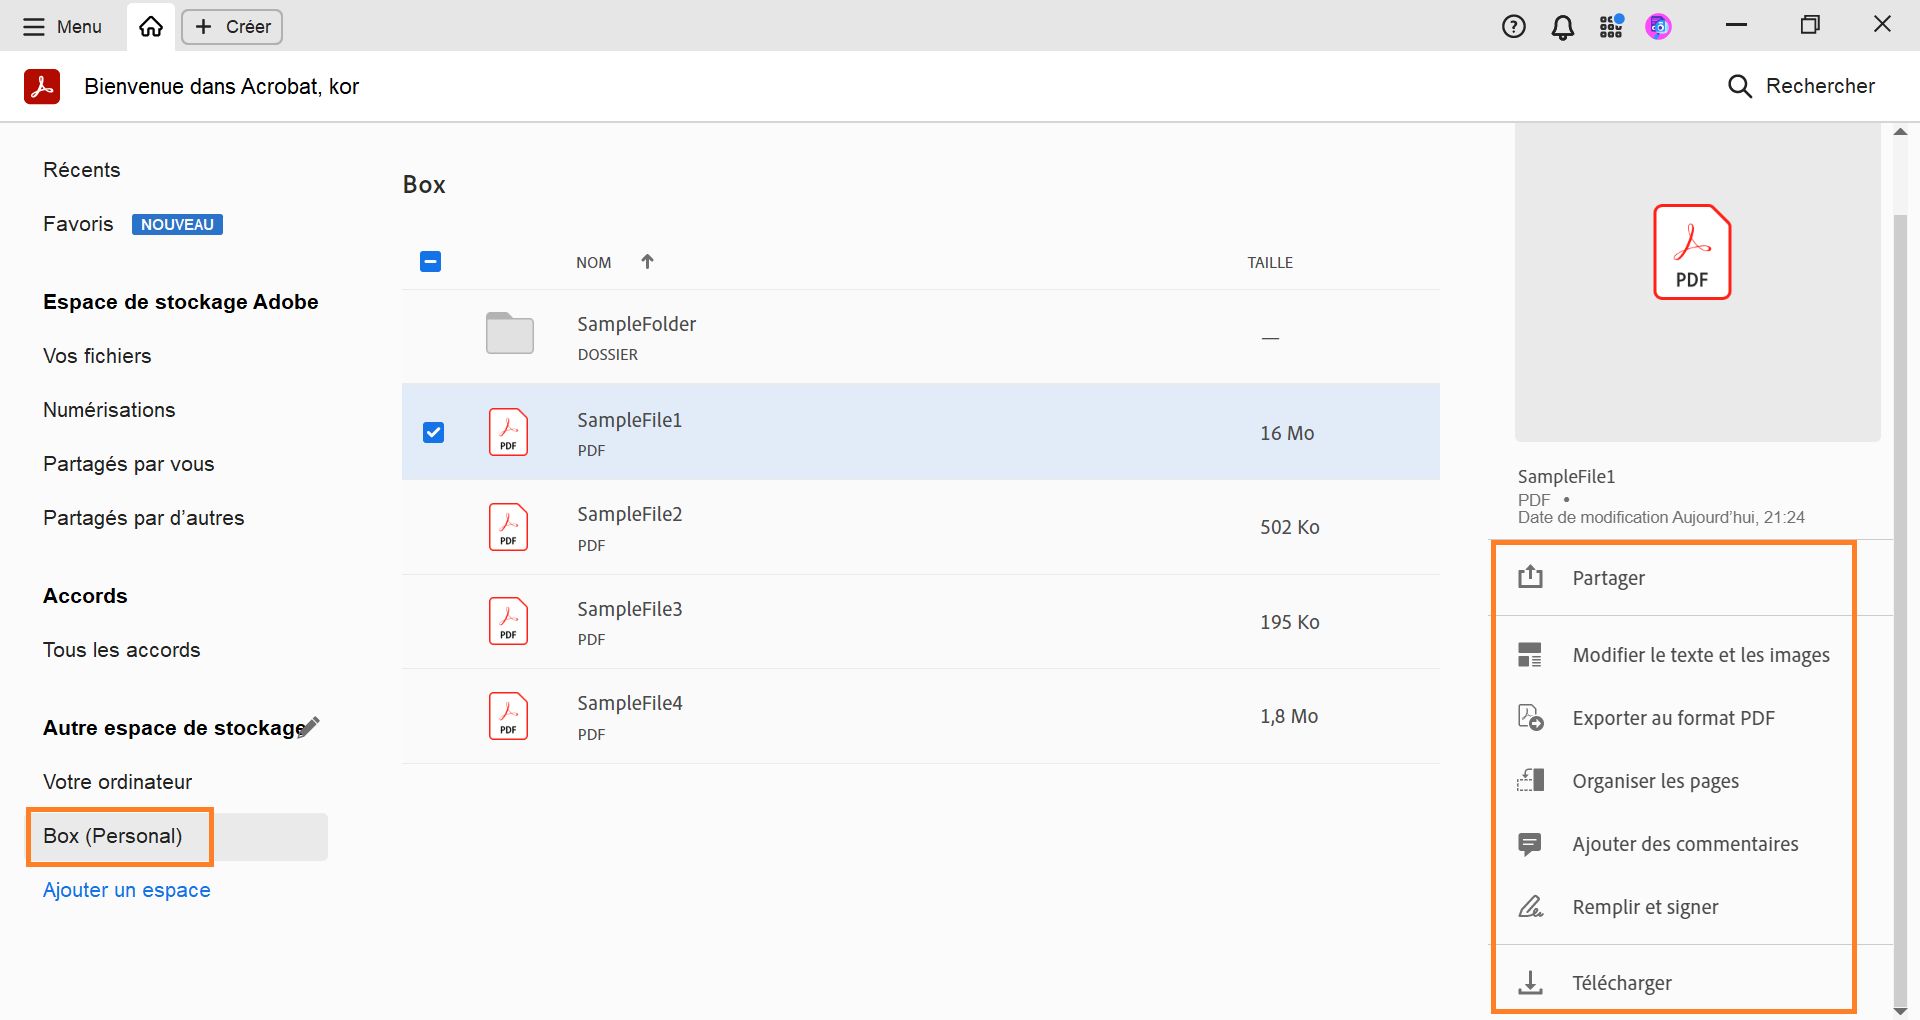Screen dimensions: 1920x1020
Task: Click the Télécharger download icon
Action: (x=1530, y=983)
